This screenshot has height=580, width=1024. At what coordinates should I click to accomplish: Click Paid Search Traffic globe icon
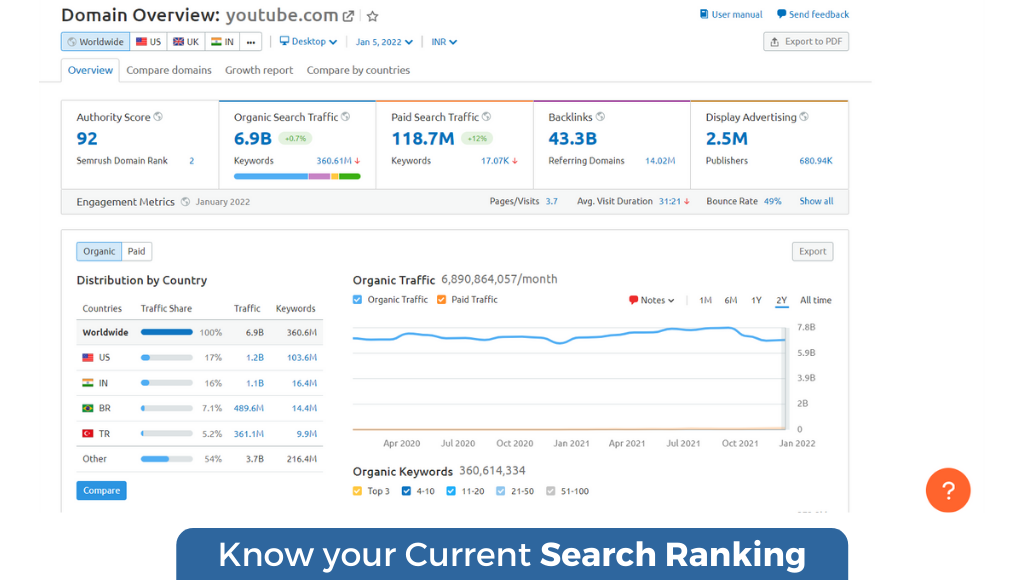[x=487, y=117]
